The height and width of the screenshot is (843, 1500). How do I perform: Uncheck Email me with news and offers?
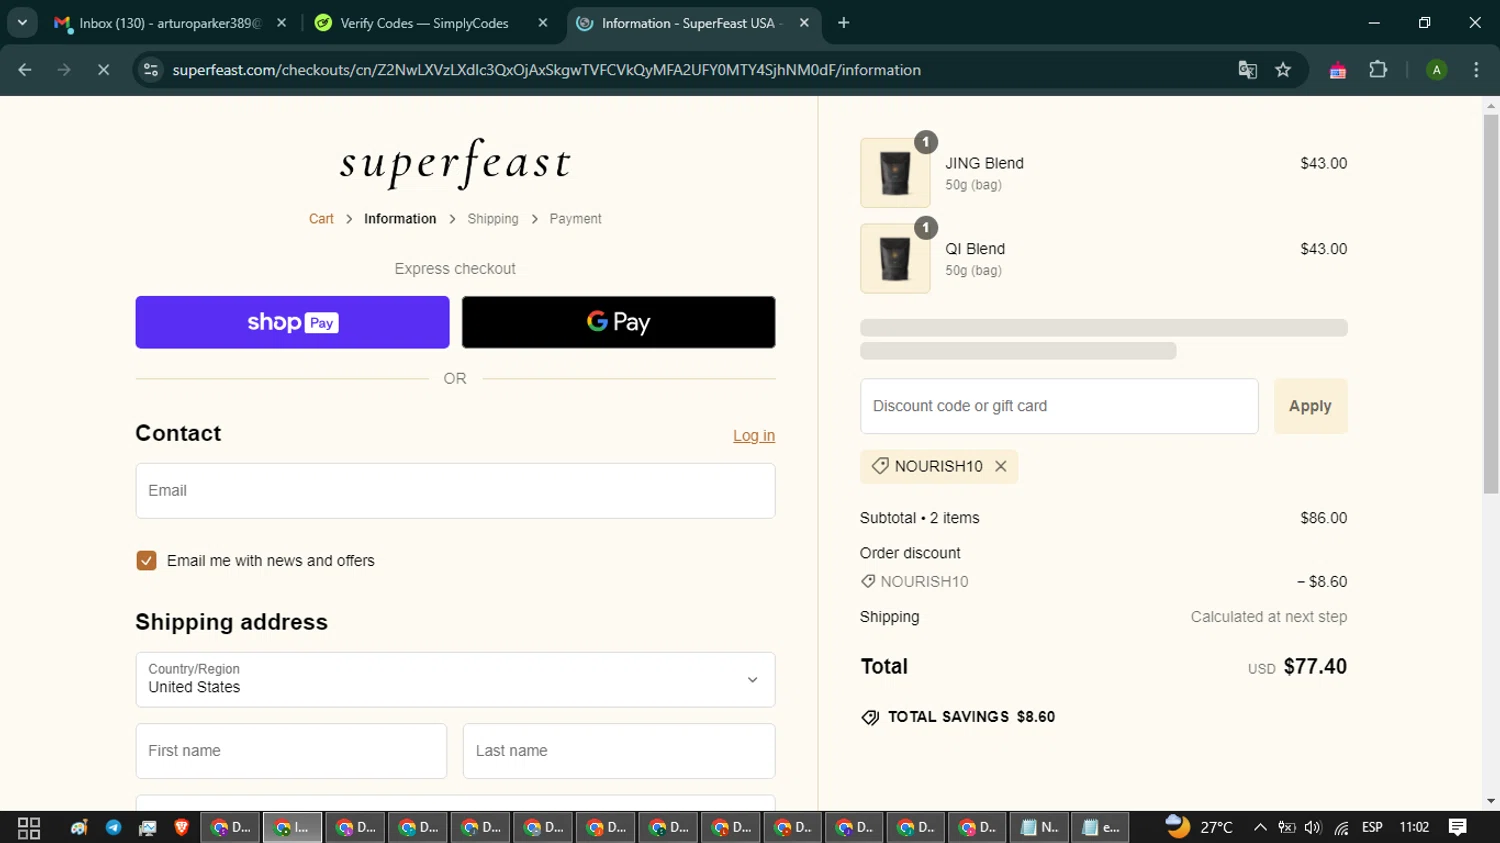pyautogui.click(x=146, y=561)
